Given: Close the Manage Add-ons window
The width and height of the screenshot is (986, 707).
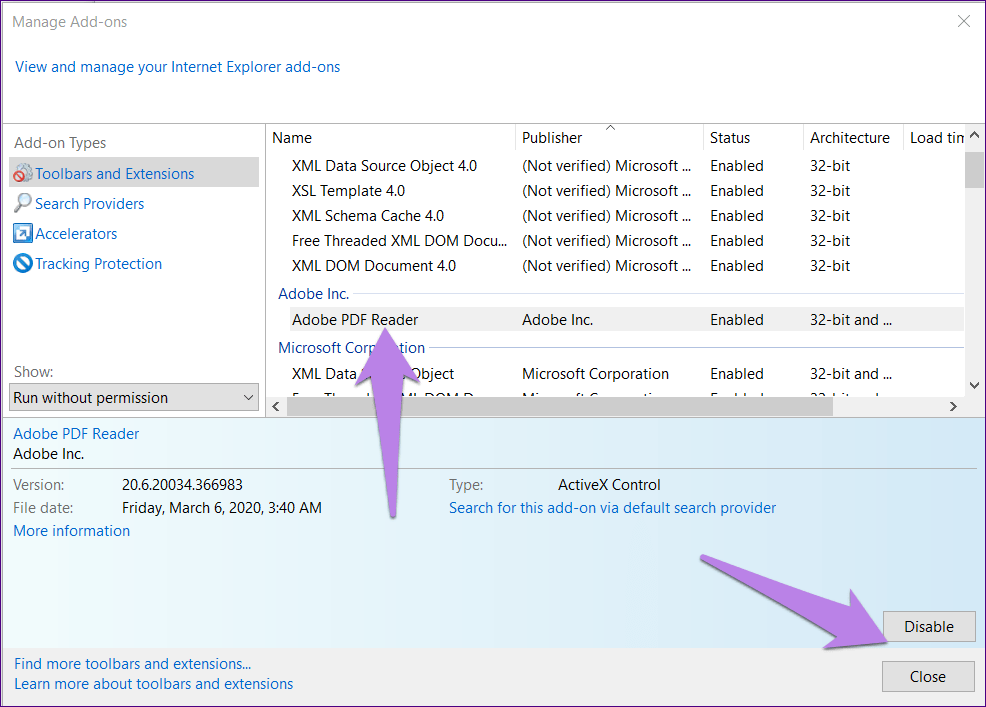Looking at the screenshot, I should [x=963, y=21].
